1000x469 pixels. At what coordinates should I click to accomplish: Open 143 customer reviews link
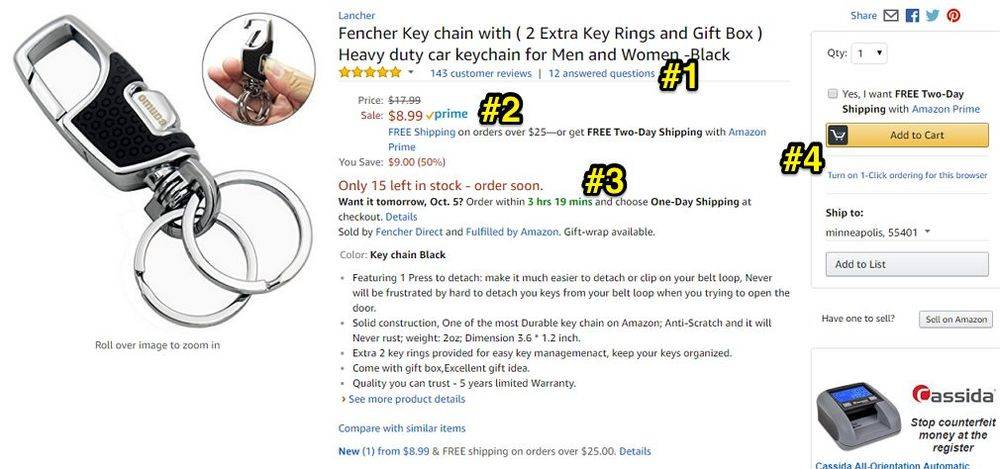pyautogui.click(x=481, y=73)
